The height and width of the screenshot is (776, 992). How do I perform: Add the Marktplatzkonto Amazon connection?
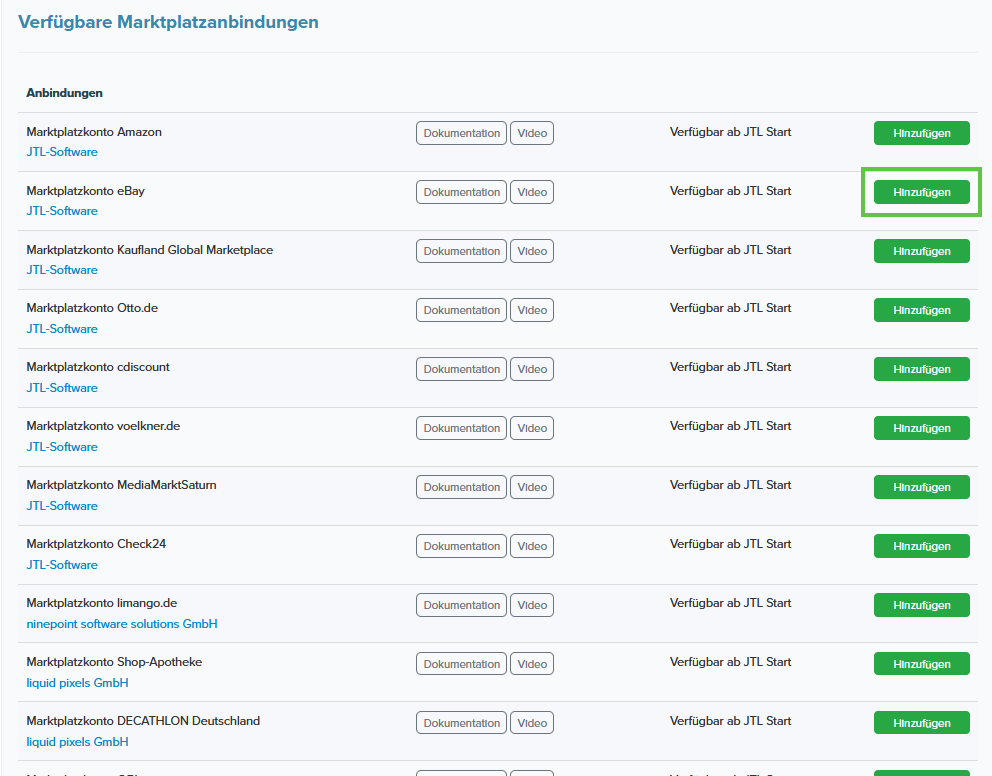pos(921,133)
